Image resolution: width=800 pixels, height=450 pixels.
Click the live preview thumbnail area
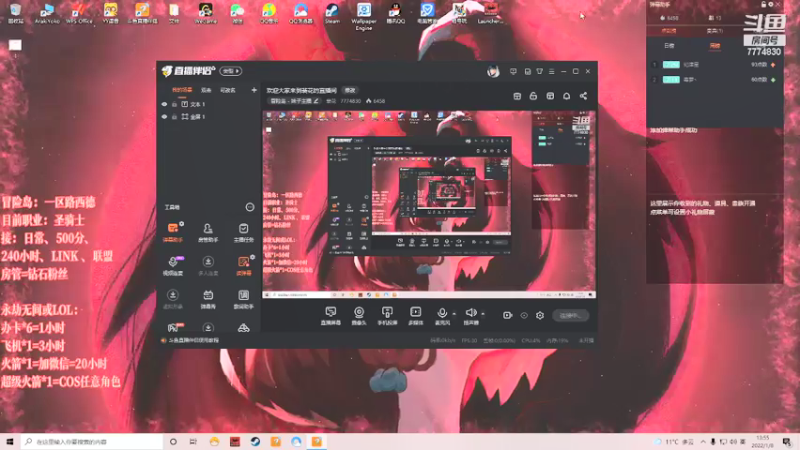429,204
